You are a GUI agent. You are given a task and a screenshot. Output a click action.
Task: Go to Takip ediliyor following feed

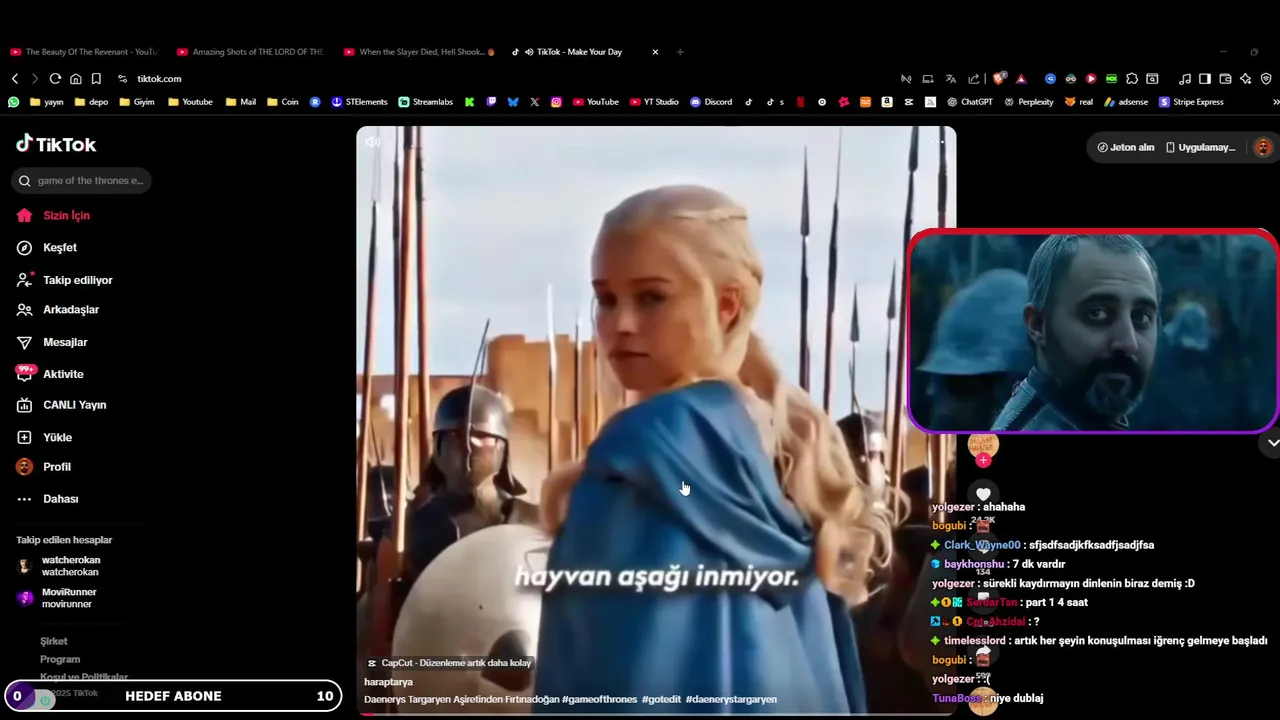65,280
